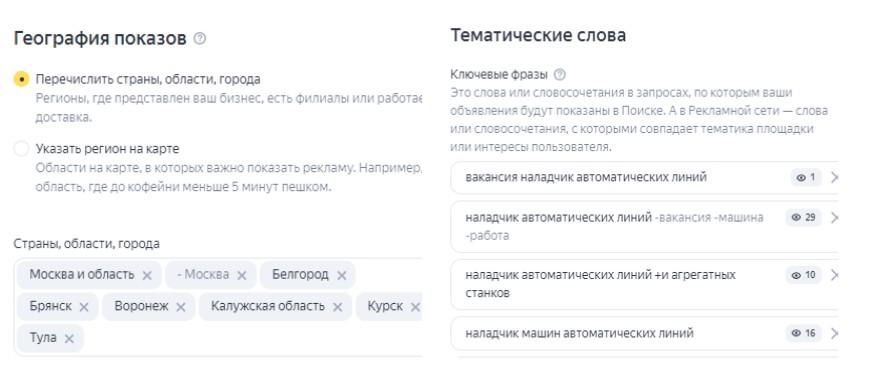The height and width of the screenshot is (382, 882).
Task: Select Указать регион на карте radio option
Action: click(21, 149)
